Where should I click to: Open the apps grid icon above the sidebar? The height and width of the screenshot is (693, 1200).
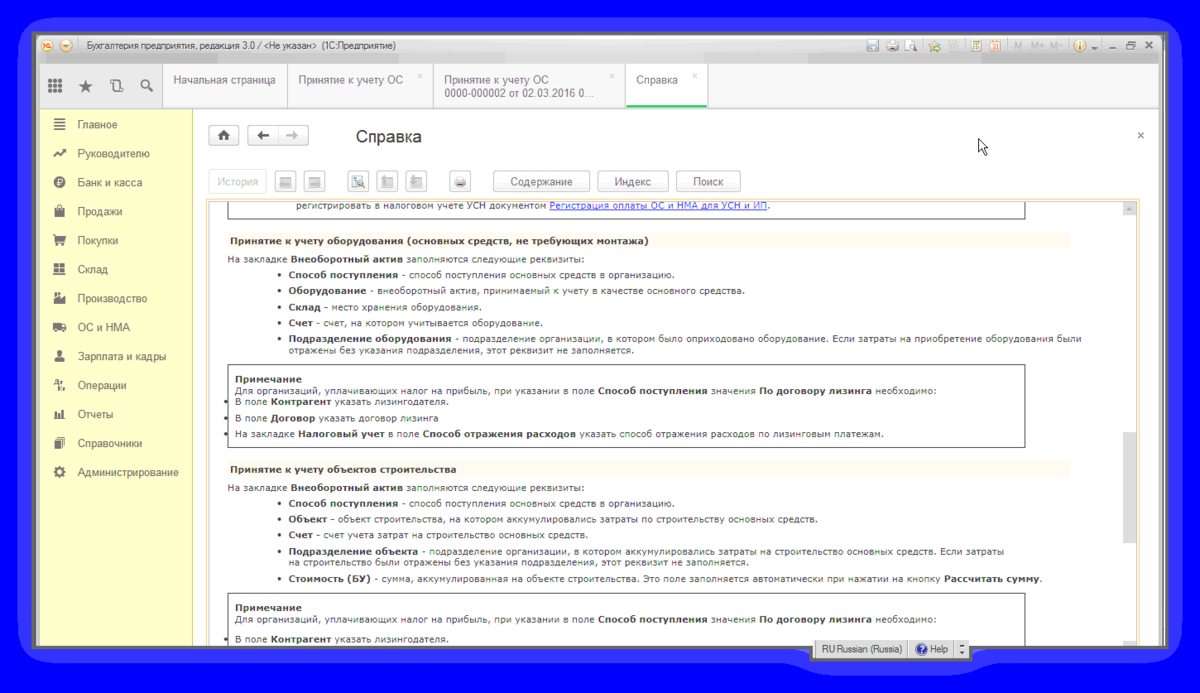[55, 85]
